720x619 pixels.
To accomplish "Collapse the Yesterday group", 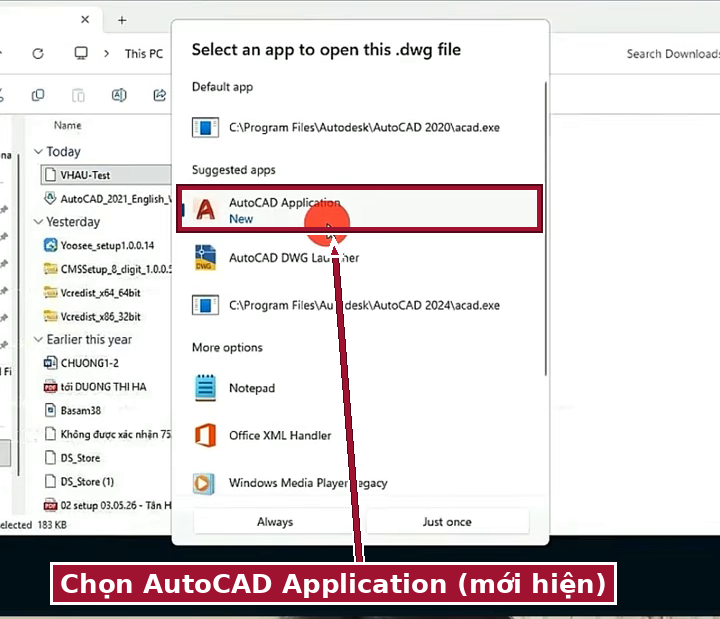I will point(39,222).
